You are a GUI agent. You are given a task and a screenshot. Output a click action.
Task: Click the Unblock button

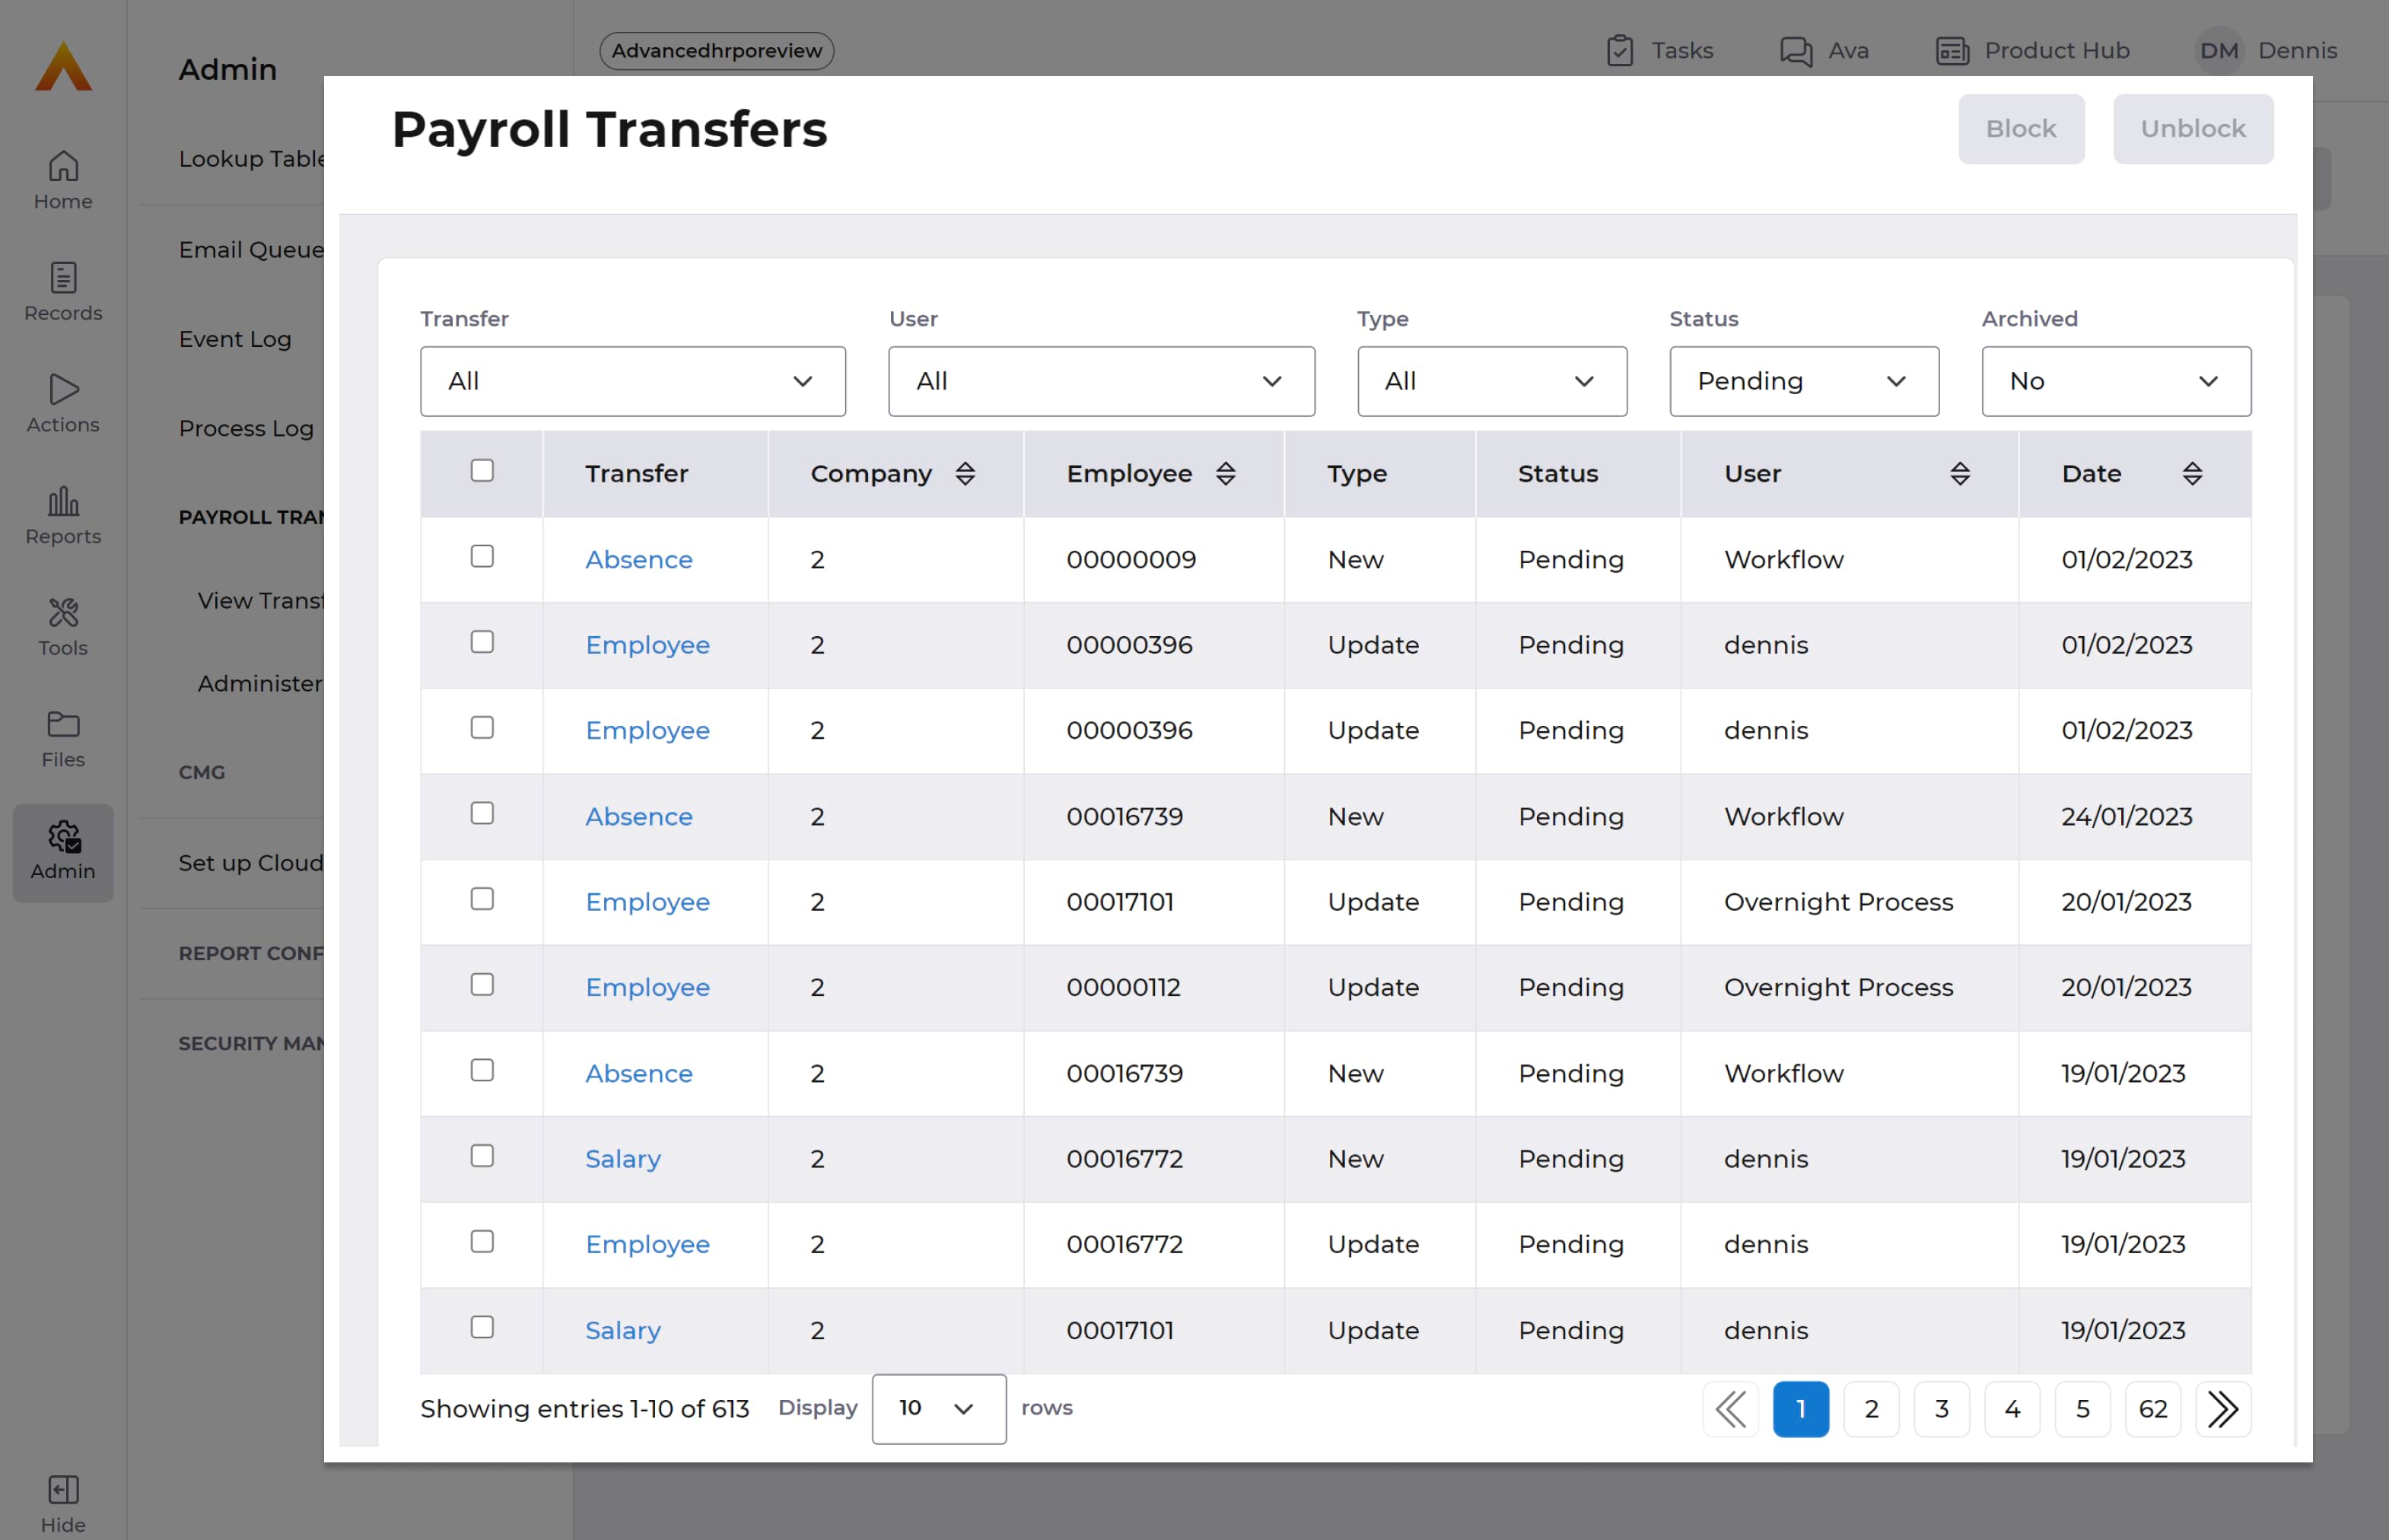pos(2193,129)
